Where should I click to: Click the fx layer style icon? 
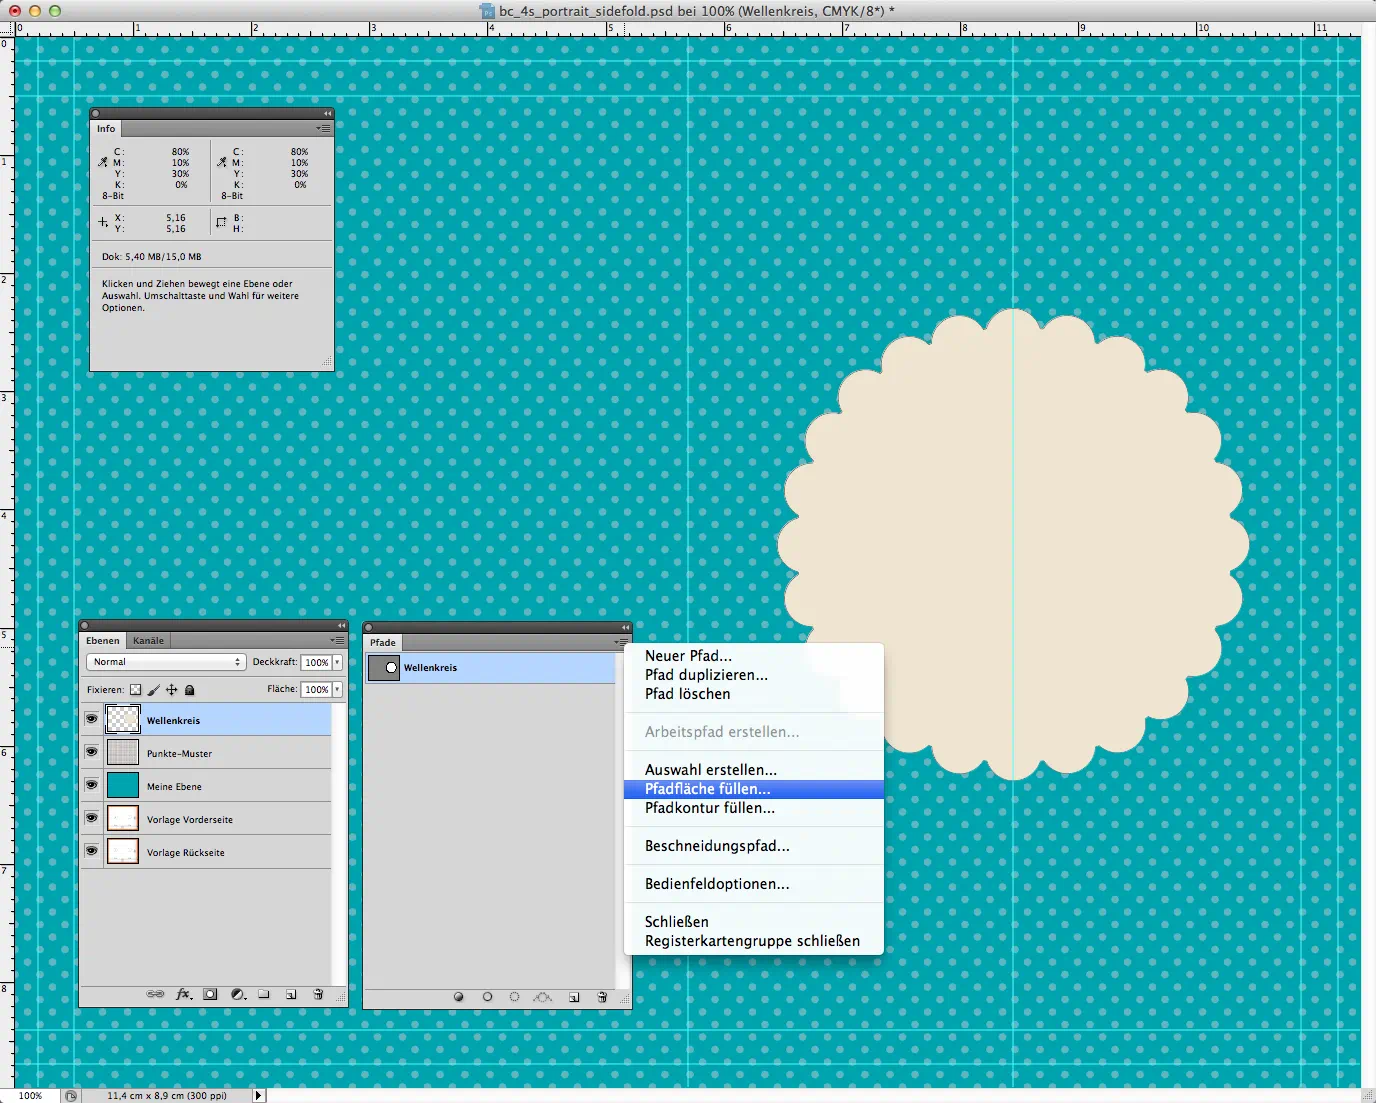click(x=183, y=994)
